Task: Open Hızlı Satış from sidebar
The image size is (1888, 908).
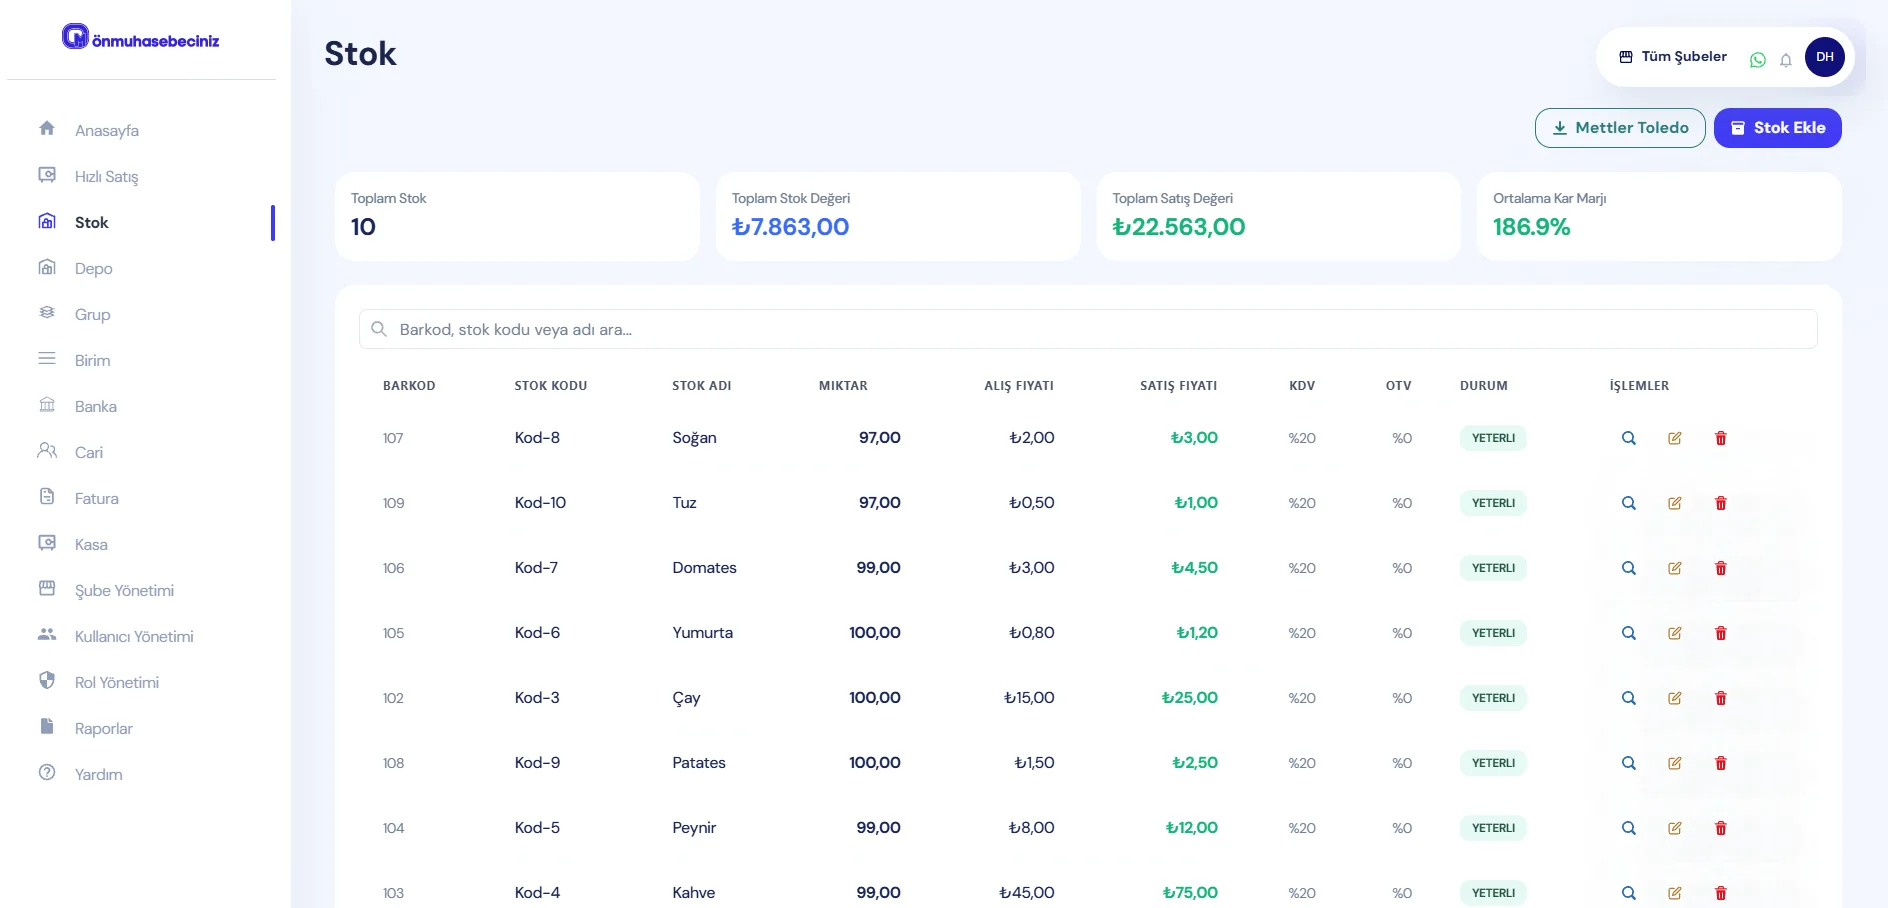Action: click(106, 177)
